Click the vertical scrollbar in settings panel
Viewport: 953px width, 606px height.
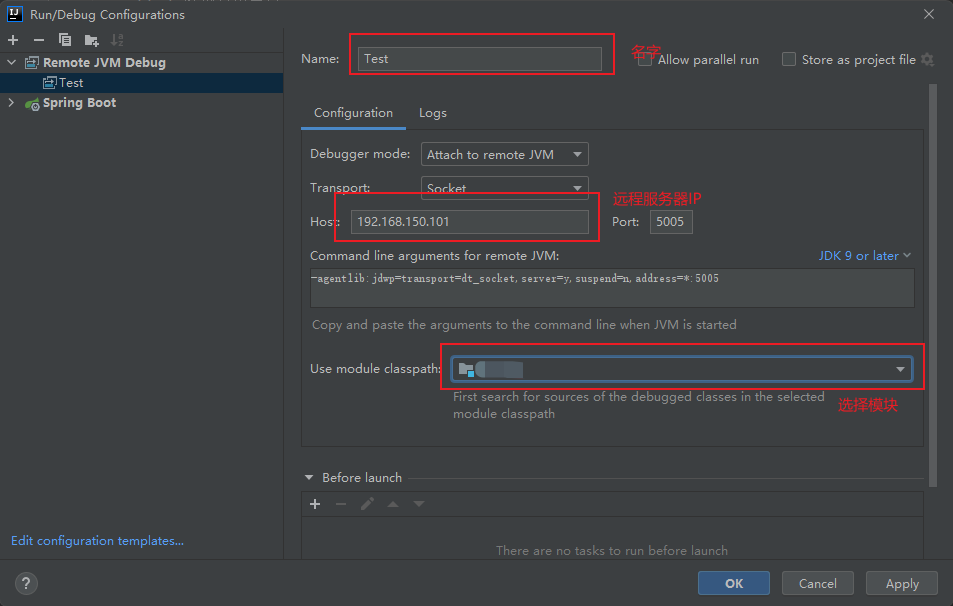click(933, 280)
